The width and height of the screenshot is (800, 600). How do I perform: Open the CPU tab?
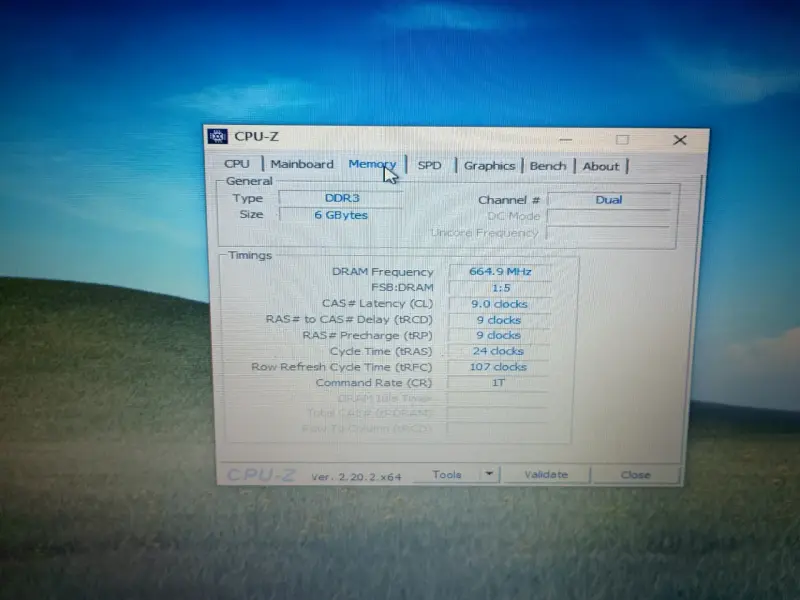coord(237,164)
